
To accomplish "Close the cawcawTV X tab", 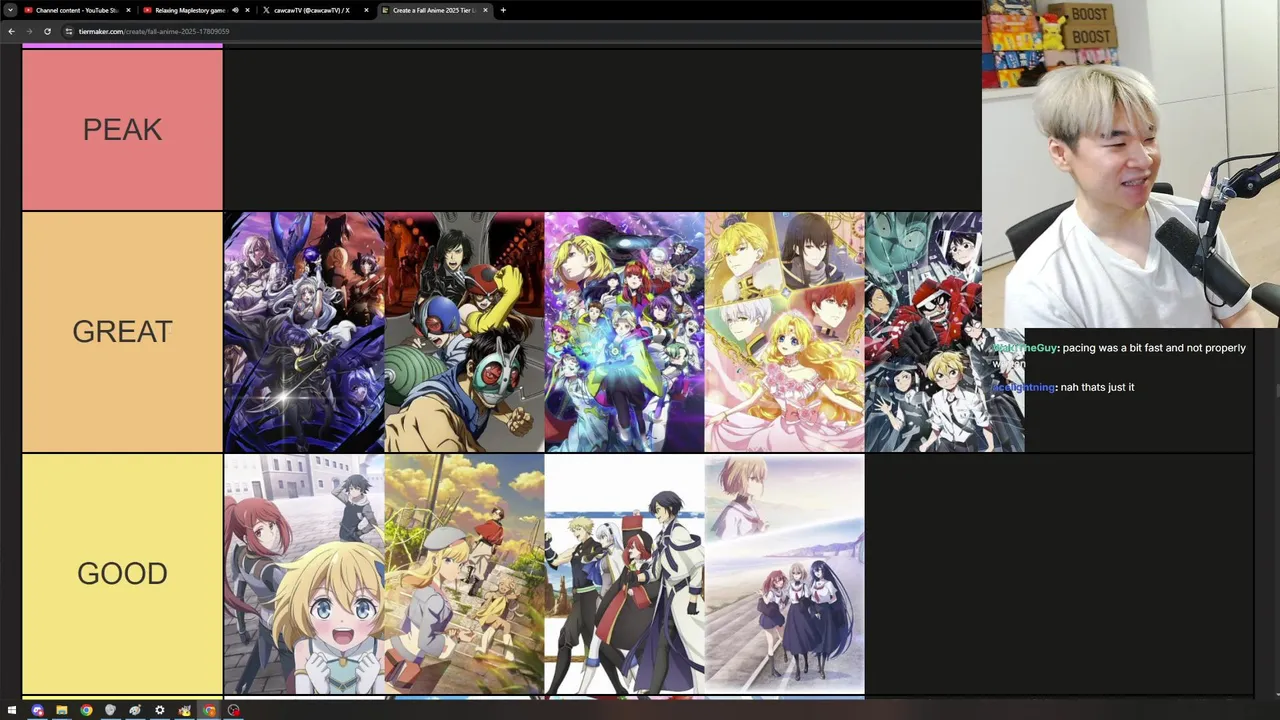I will tap(366, 10).
